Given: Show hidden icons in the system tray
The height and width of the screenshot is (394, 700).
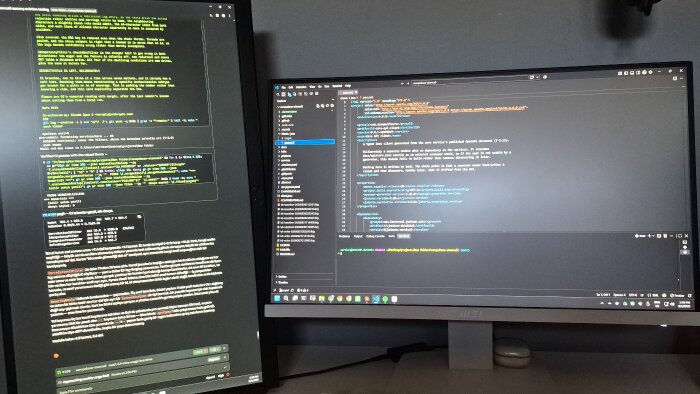Looking at the screenshot, I should [602, 303].
